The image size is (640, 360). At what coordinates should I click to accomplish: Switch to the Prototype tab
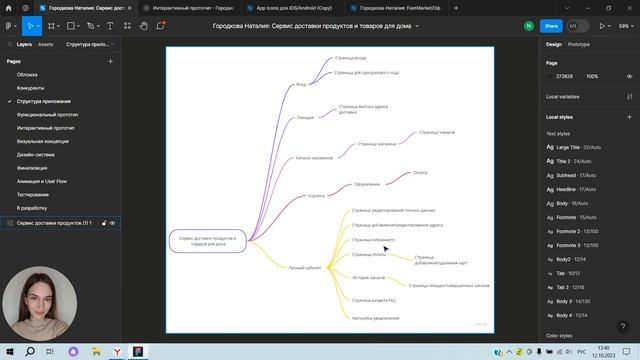coord(578,44)
